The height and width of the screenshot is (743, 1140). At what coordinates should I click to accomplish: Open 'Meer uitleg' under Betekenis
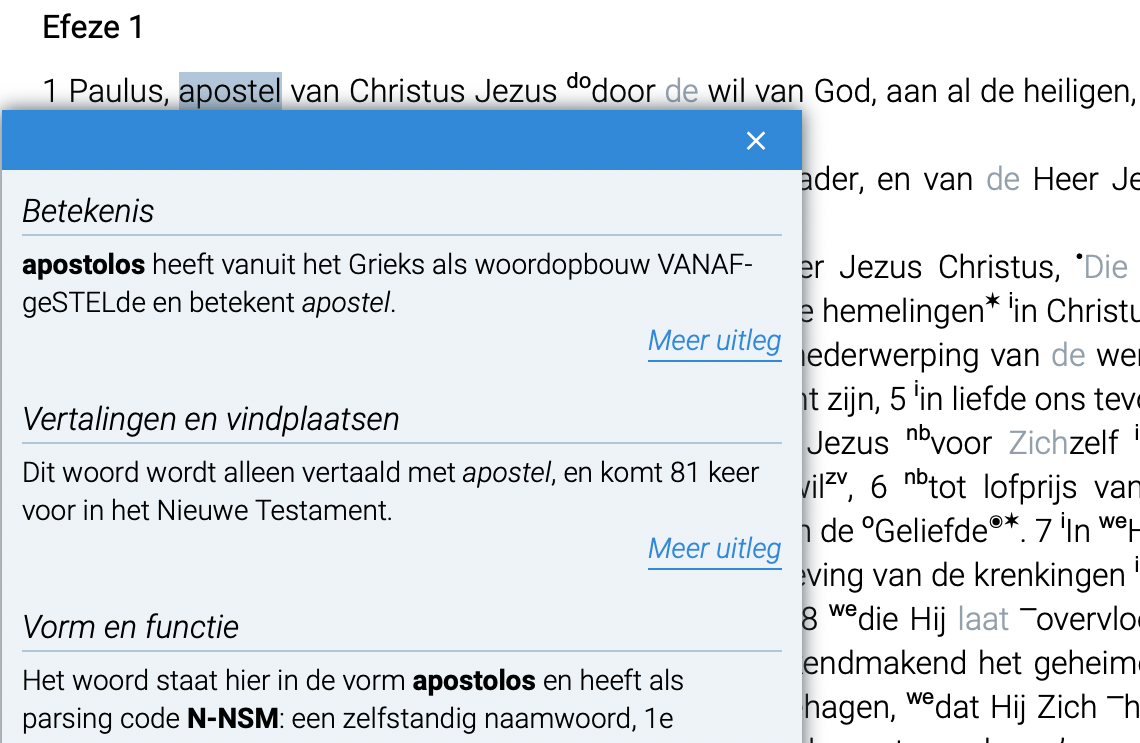[714, 341]
